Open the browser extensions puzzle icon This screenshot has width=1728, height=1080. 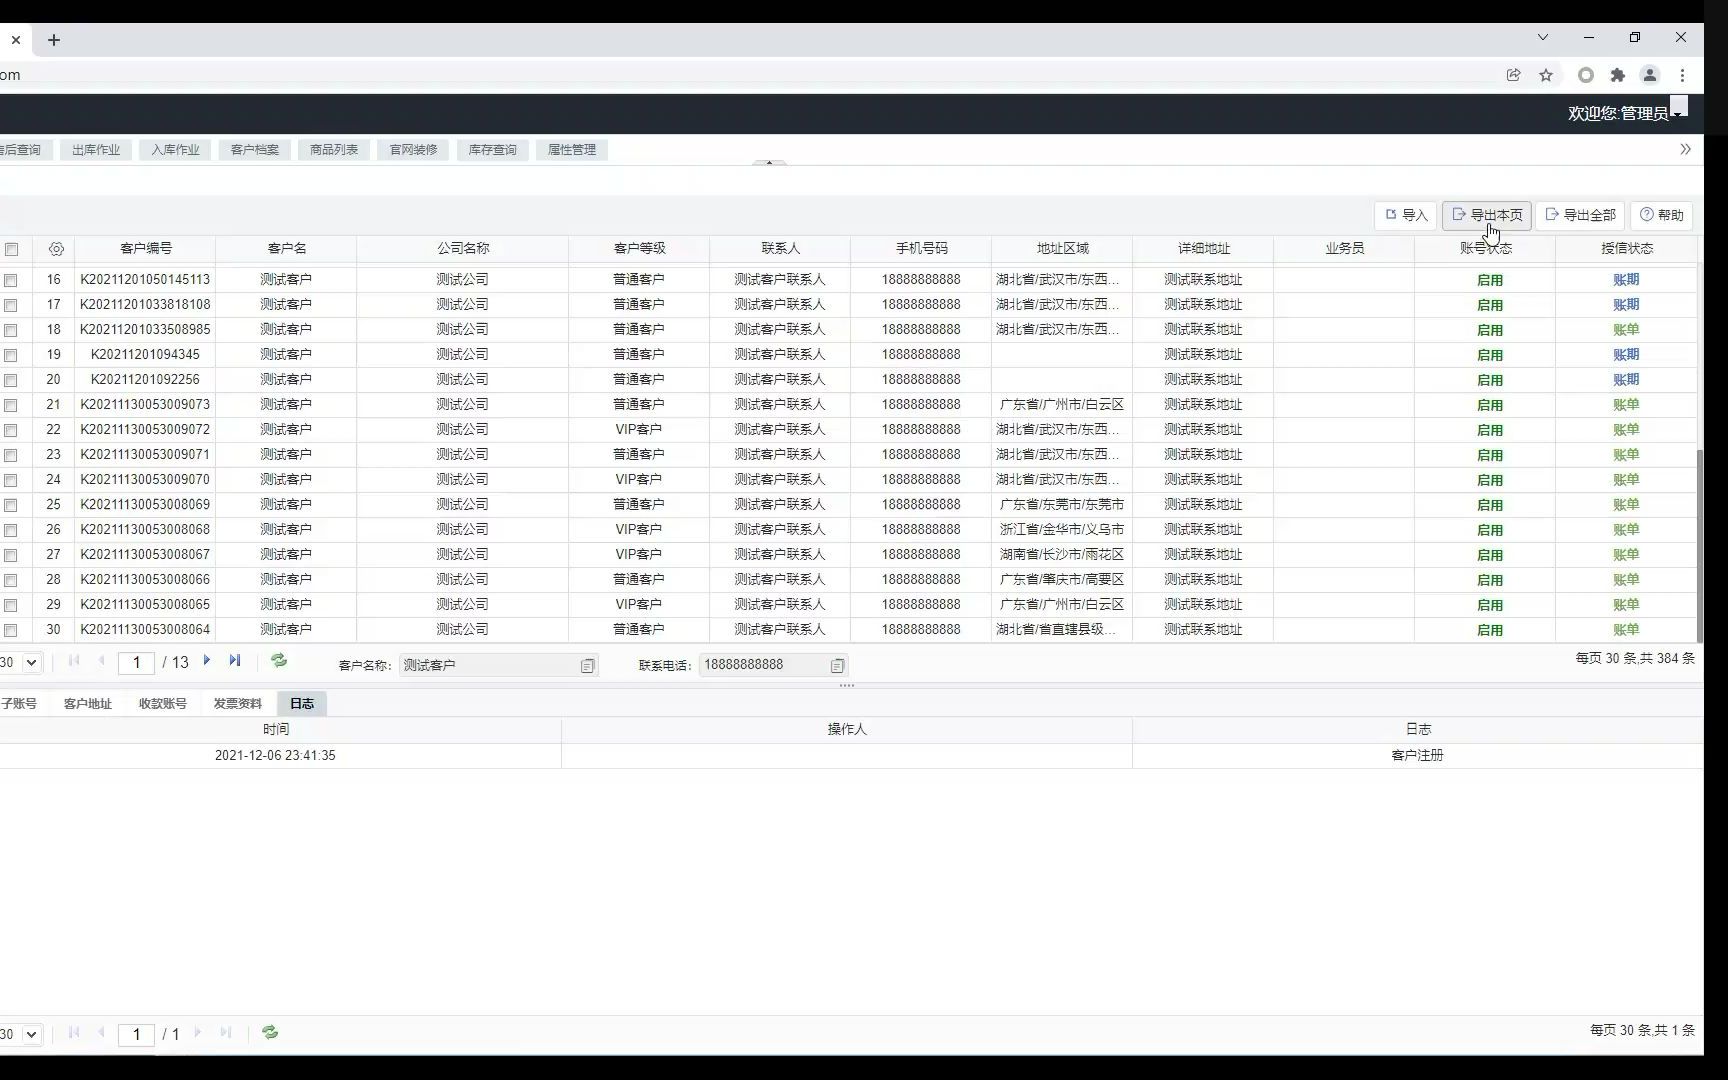(x=1618, y=75)
